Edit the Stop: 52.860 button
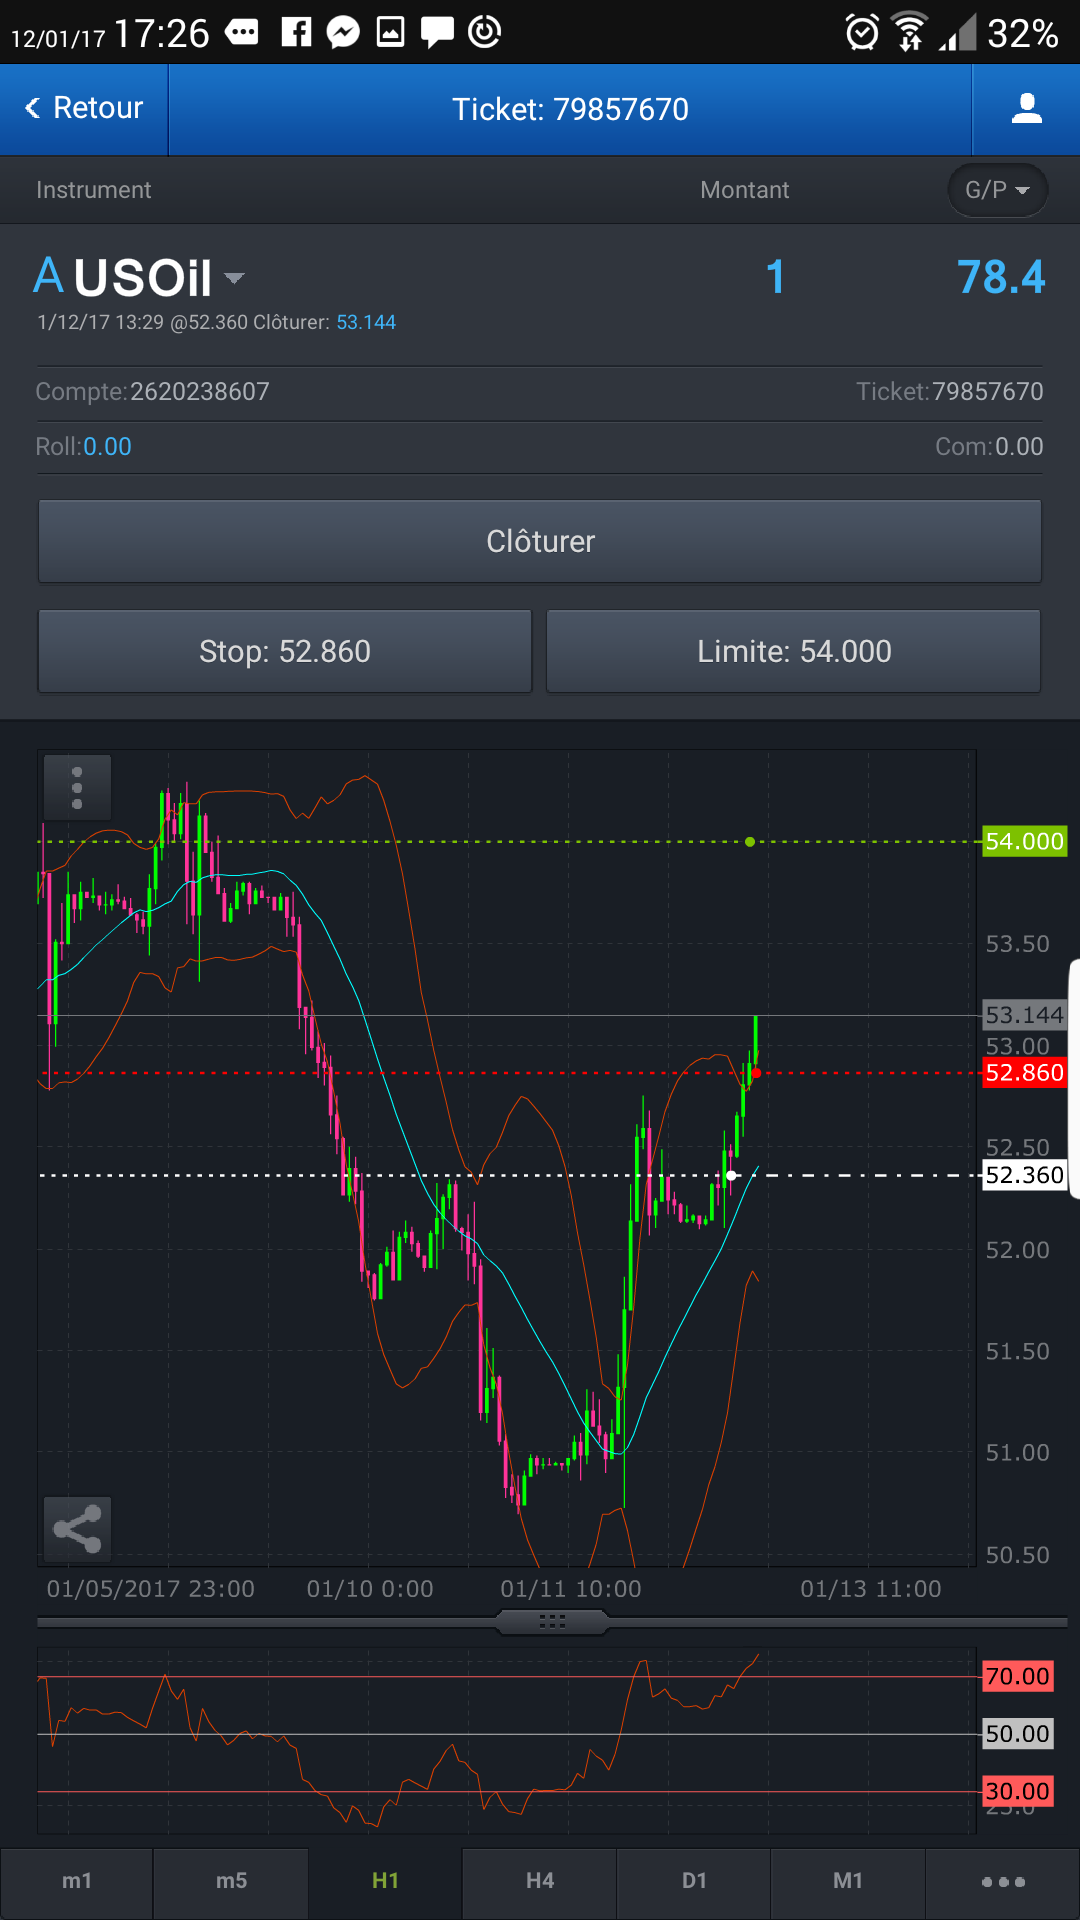1080x1920 pixels. click(x=285, y=651)
